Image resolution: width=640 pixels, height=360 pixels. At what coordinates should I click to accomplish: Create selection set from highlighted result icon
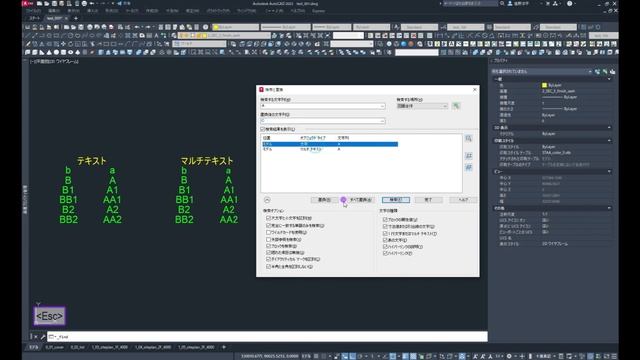(469, 156)
